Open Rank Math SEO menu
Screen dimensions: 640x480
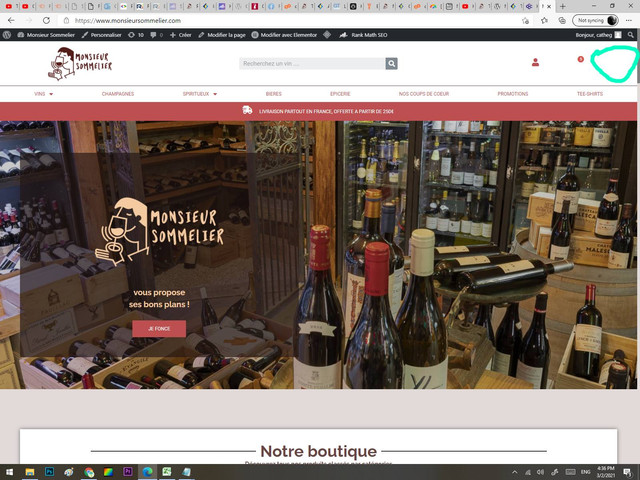[x=363, y=35]
